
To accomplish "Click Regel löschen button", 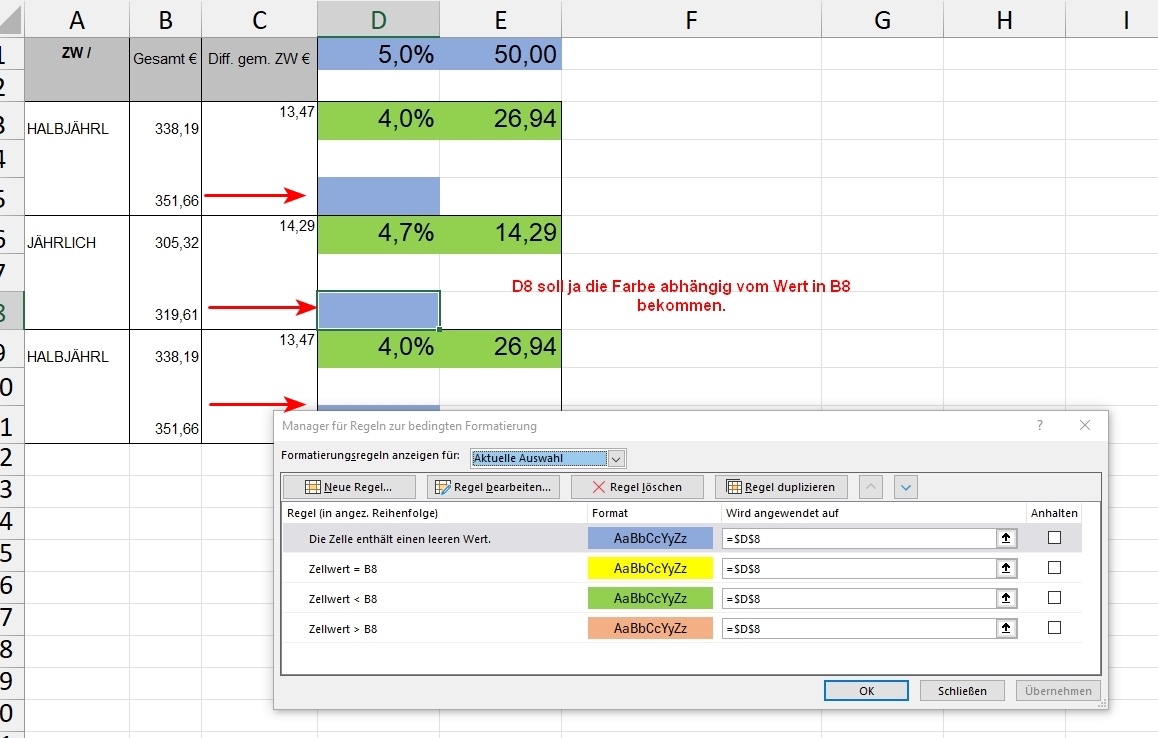I will (637, 487).
